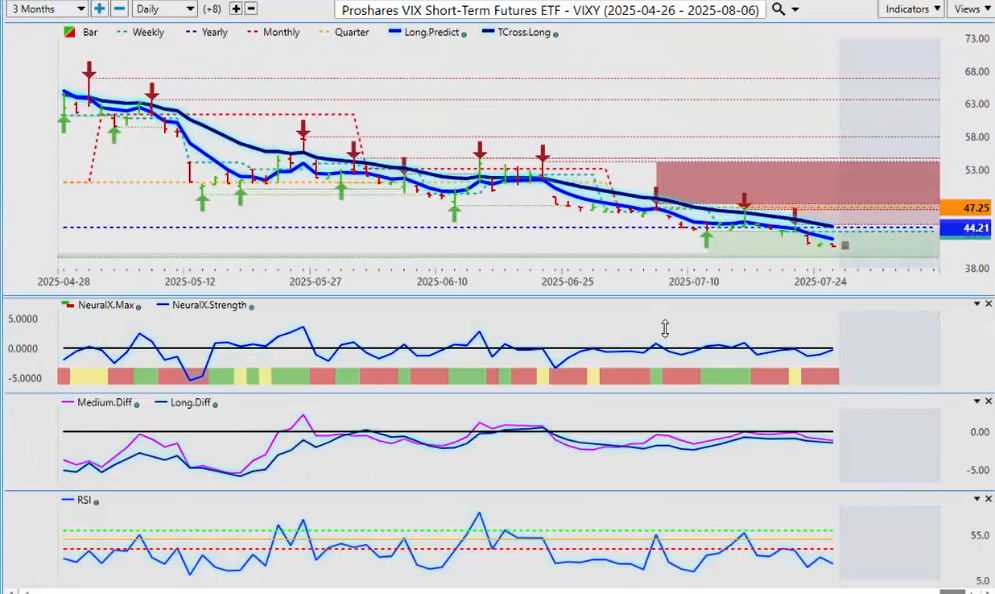
Task: Close the NeuralX indicator panel
Action: tap(987, 304)
